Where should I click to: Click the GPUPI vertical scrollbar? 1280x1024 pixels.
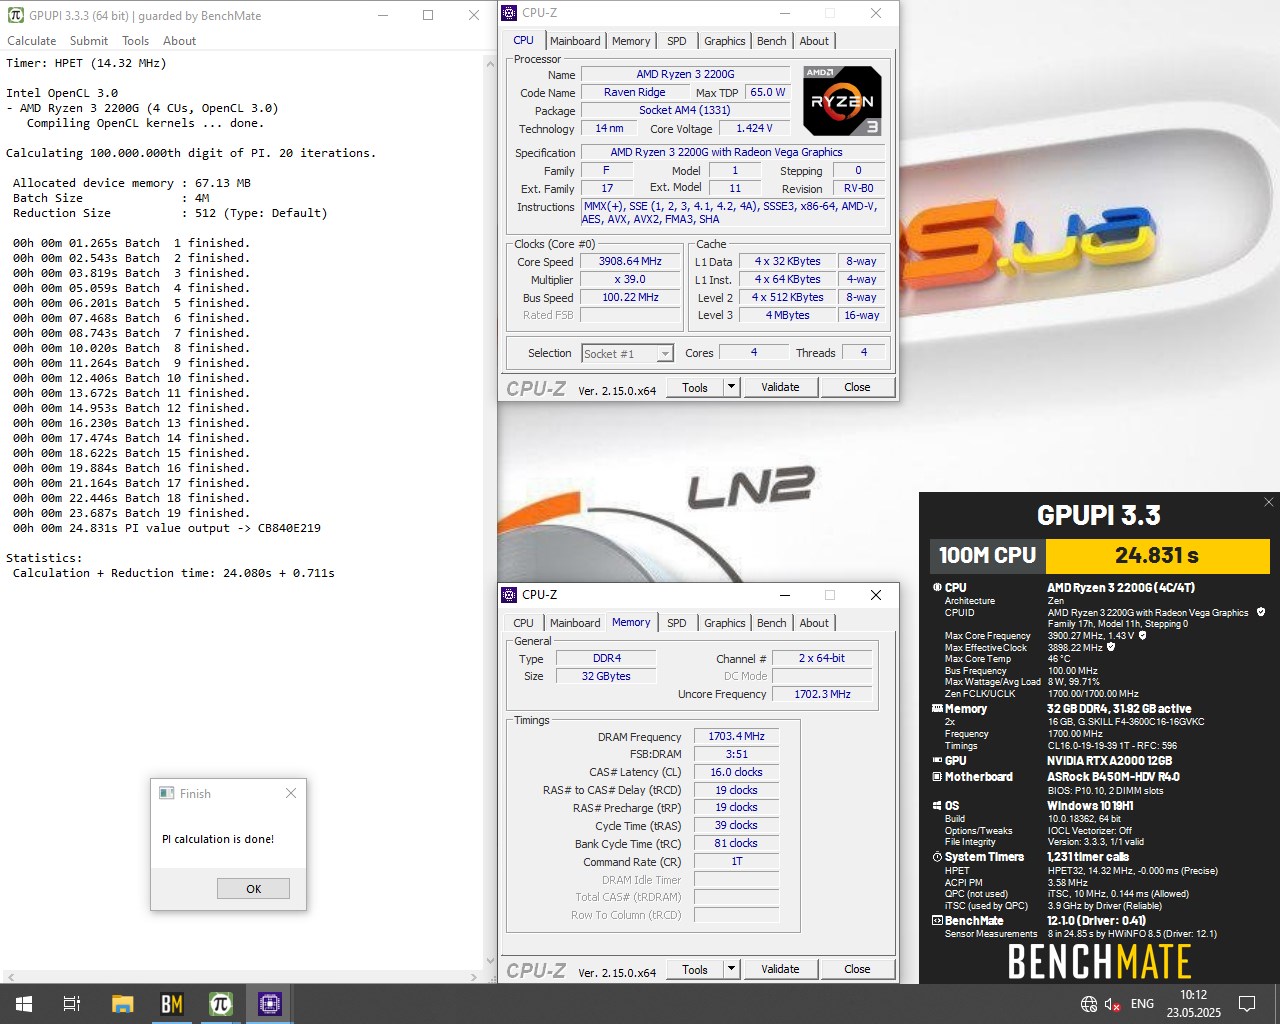point(490,511)
